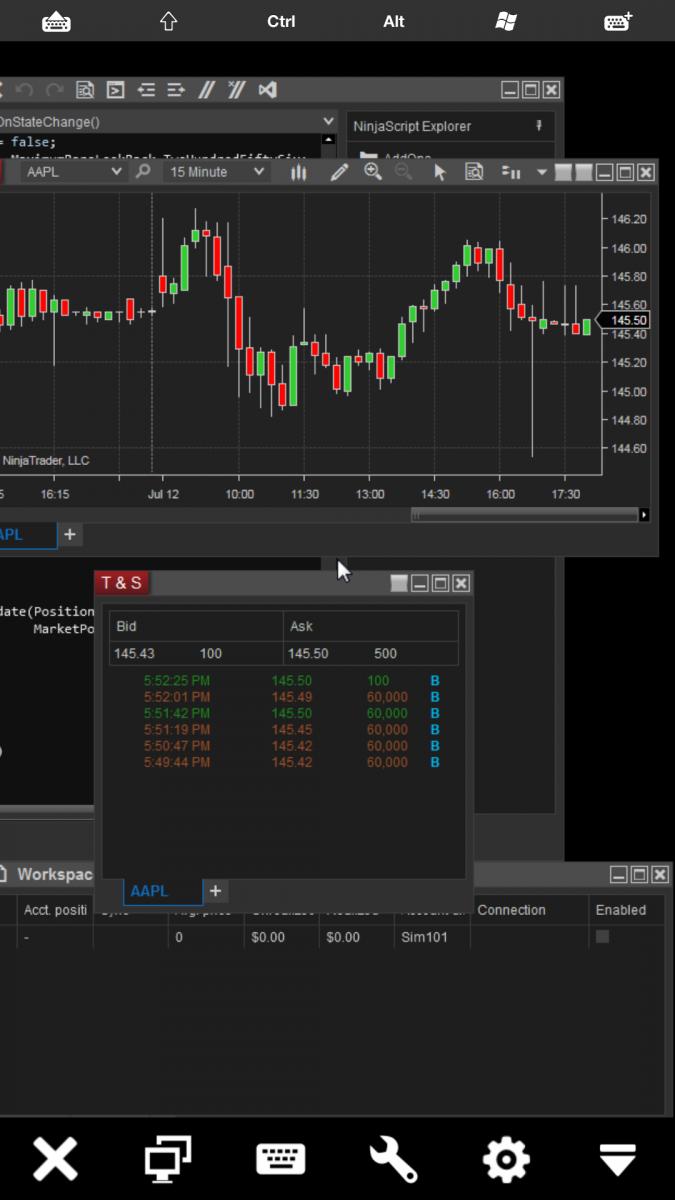The width and height of the screenshot is (675, 1200).
Task: Click the chart scrollbar right arrow
Action: 644,515
